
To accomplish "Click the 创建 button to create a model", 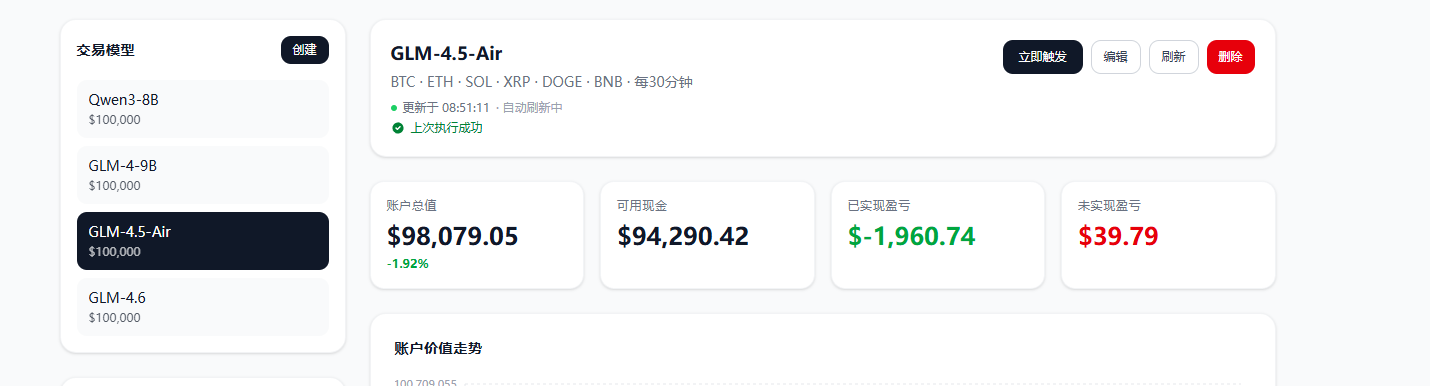I will 305,50.
